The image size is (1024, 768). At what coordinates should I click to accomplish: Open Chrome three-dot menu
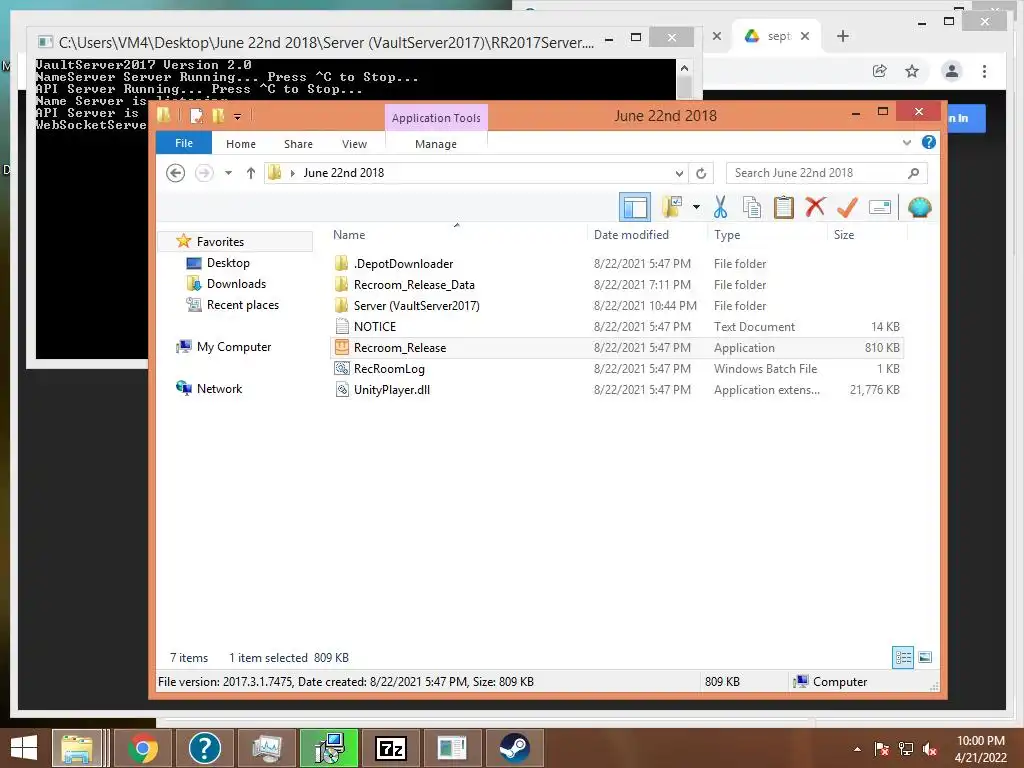[984, 71]
